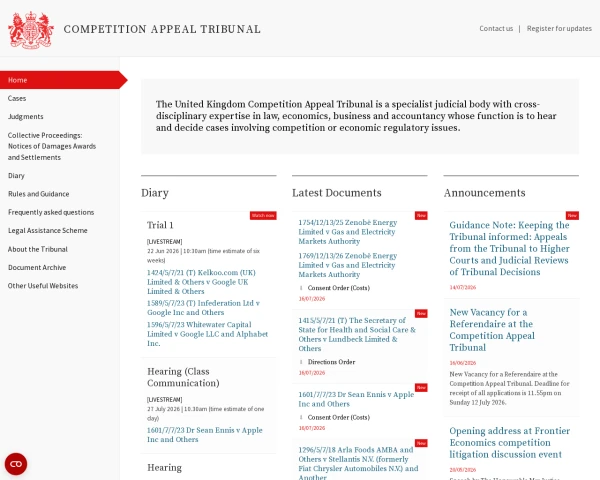Click Consent Order (Costs) under Ennis v Apple
The height and width of the screenshot is (480, 600).
[x=339, y=417]
